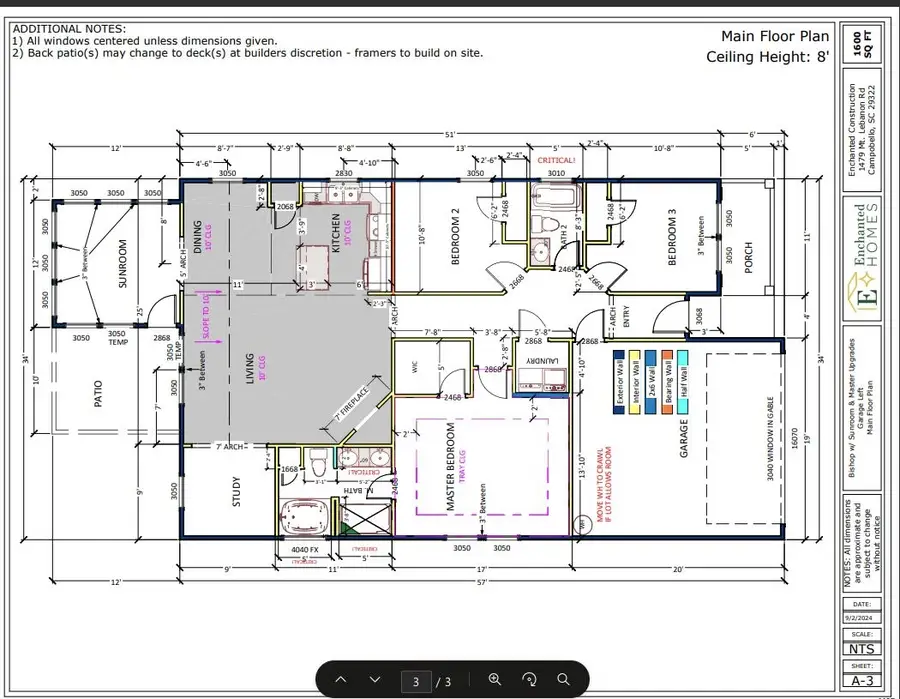Click the red CRITICAL! note near Bath 2
Image resolution: width=900 pixels, height=699 pixels.
pyautogui.click(x=558, y=161)
